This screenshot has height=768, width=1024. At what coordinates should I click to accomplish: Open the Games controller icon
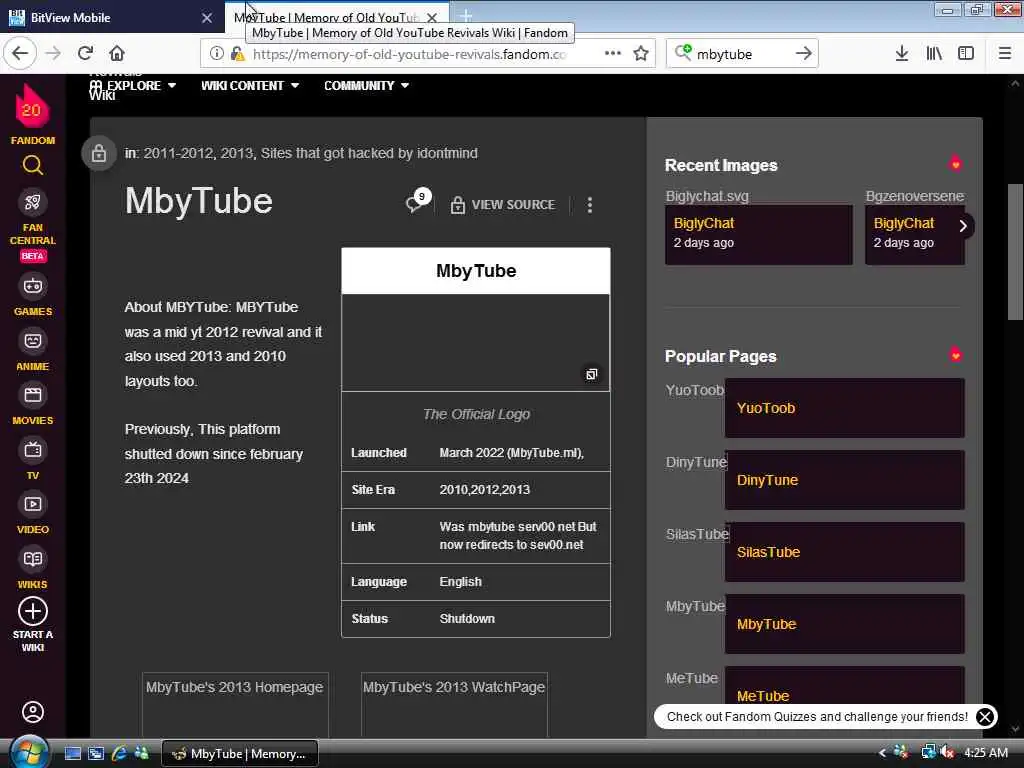[33, 286]
